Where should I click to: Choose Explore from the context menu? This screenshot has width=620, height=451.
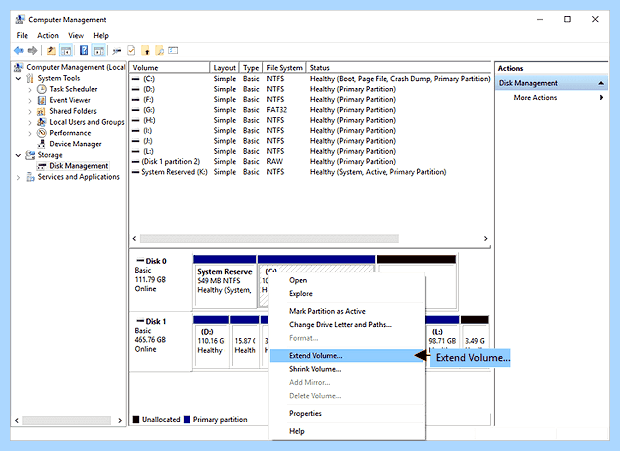click(x=346, y=294)
